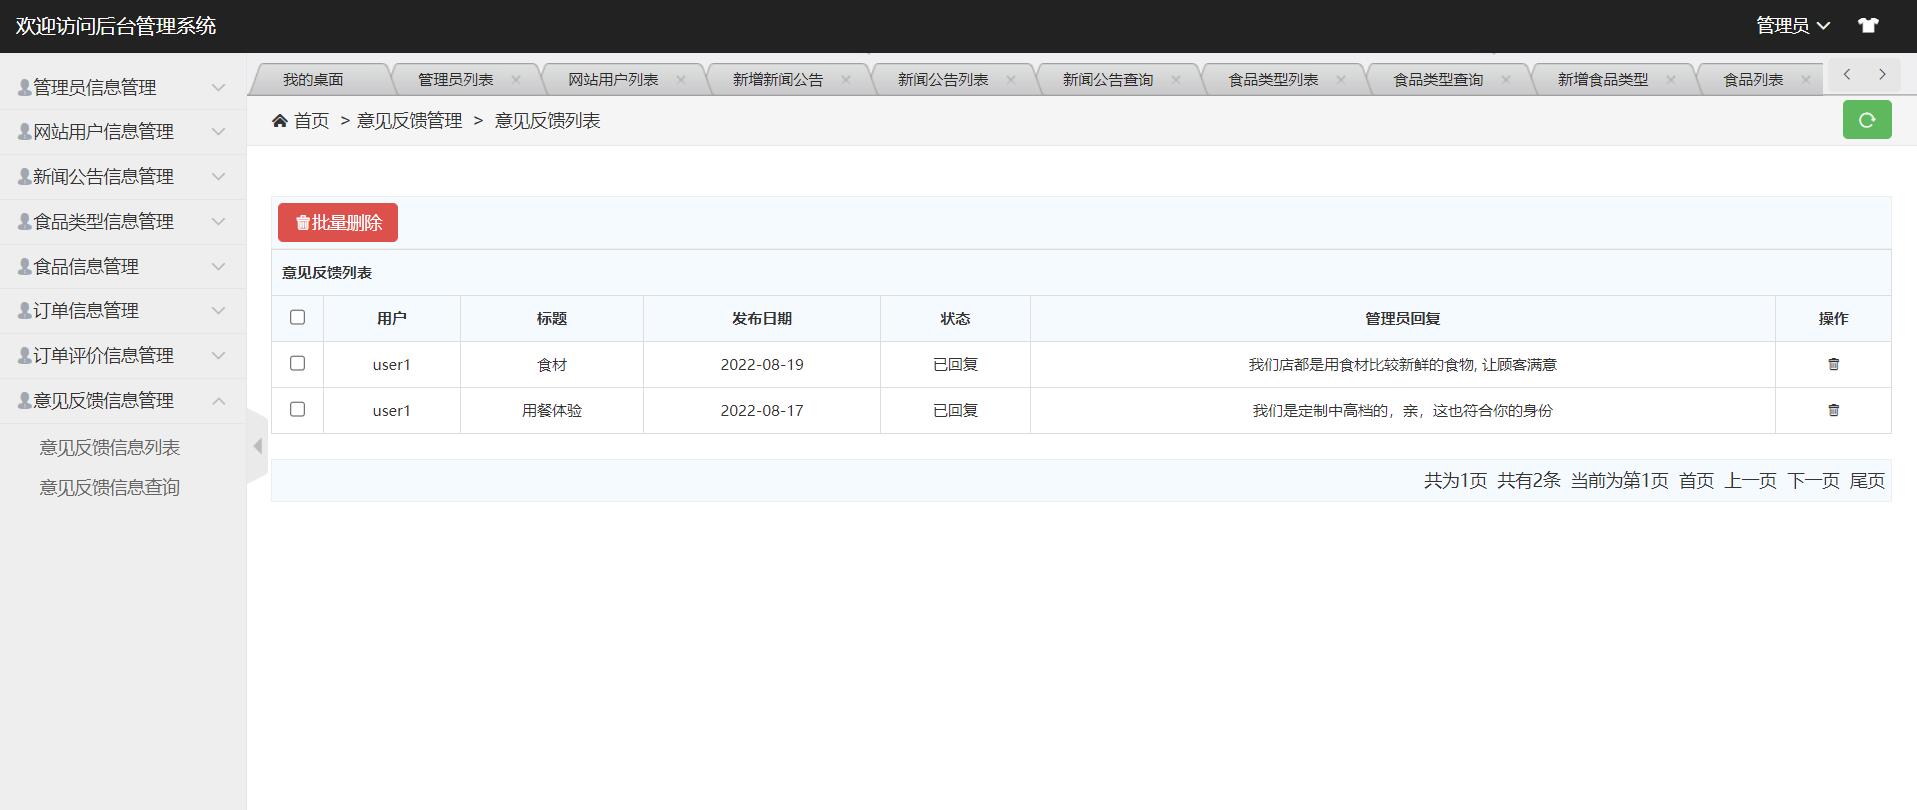Click the 管理员回复 column header
The width and height of the screenshot is (1917, 810).
pyautogui.click(x=1402, y=319)
